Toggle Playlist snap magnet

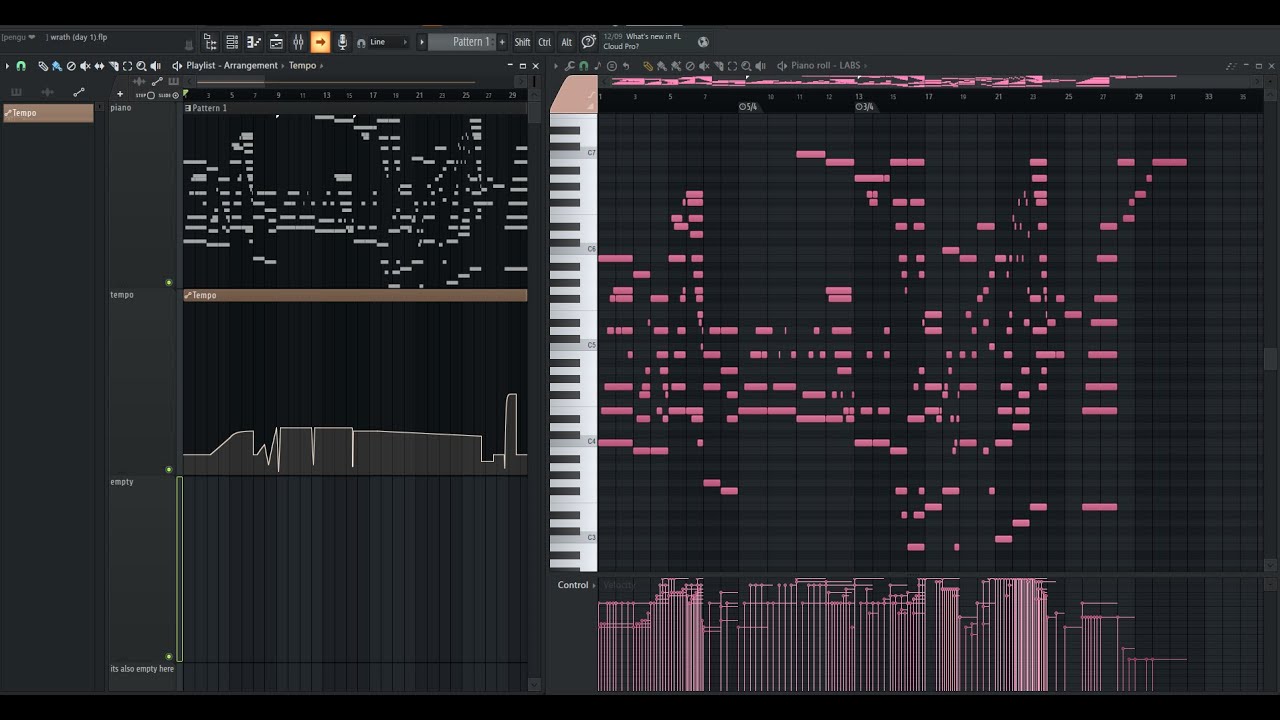(x=21, y=66)
